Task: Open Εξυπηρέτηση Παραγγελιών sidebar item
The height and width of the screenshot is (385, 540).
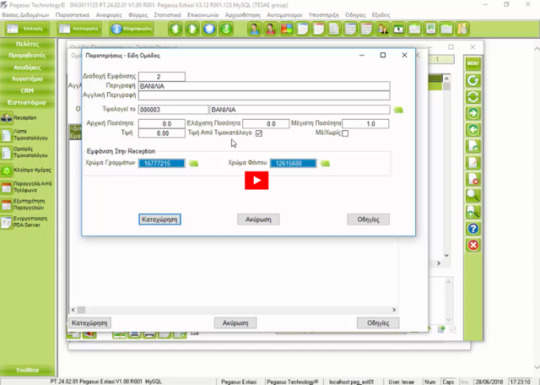Action: [23, 205]
